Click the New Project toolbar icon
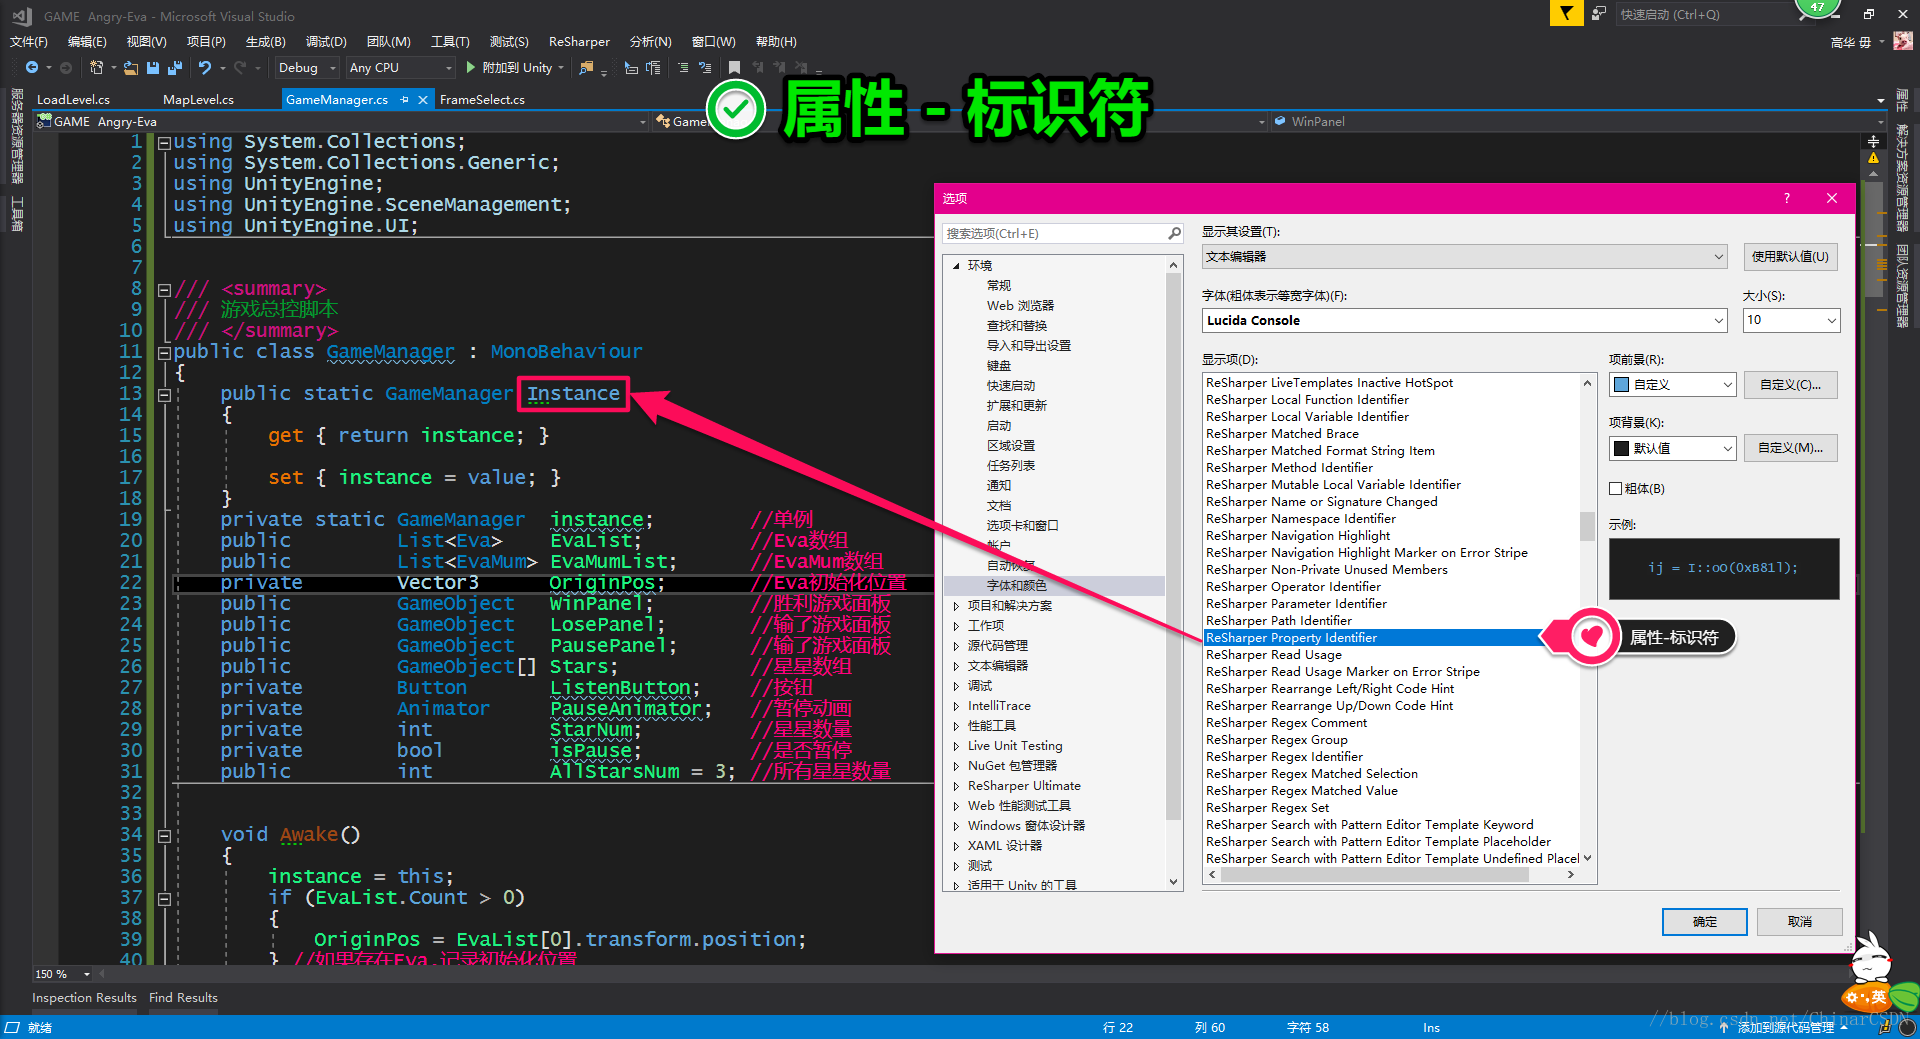Screen dimensions: 1920x1039 96,67
